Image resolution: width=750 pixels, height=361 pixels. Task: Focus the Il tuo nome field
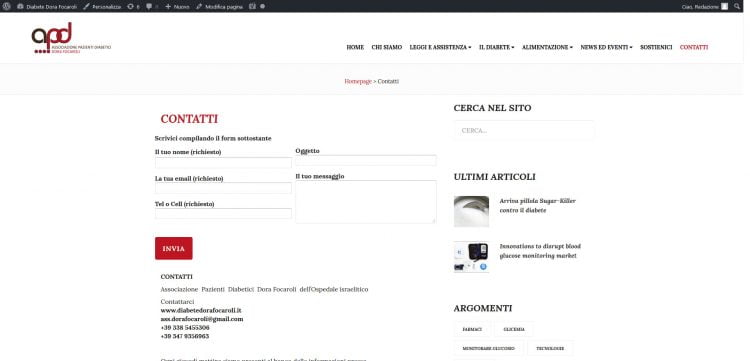pos(223,163)
